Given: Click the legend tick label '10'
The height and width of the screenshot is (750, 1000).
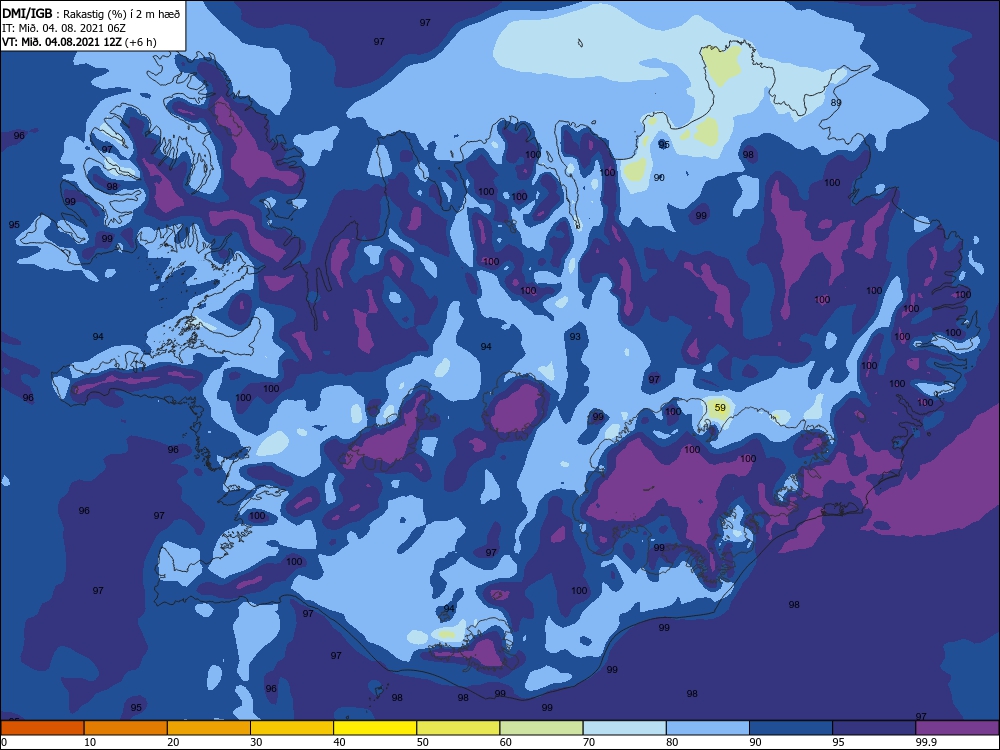Looking at the screenshot, I should pos(90,742).
